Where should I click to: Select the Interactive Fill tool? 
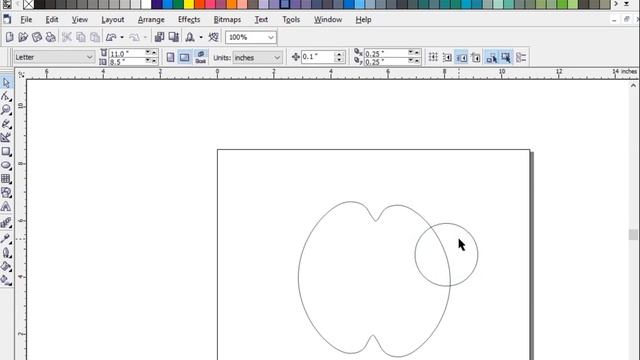point(6,280)
